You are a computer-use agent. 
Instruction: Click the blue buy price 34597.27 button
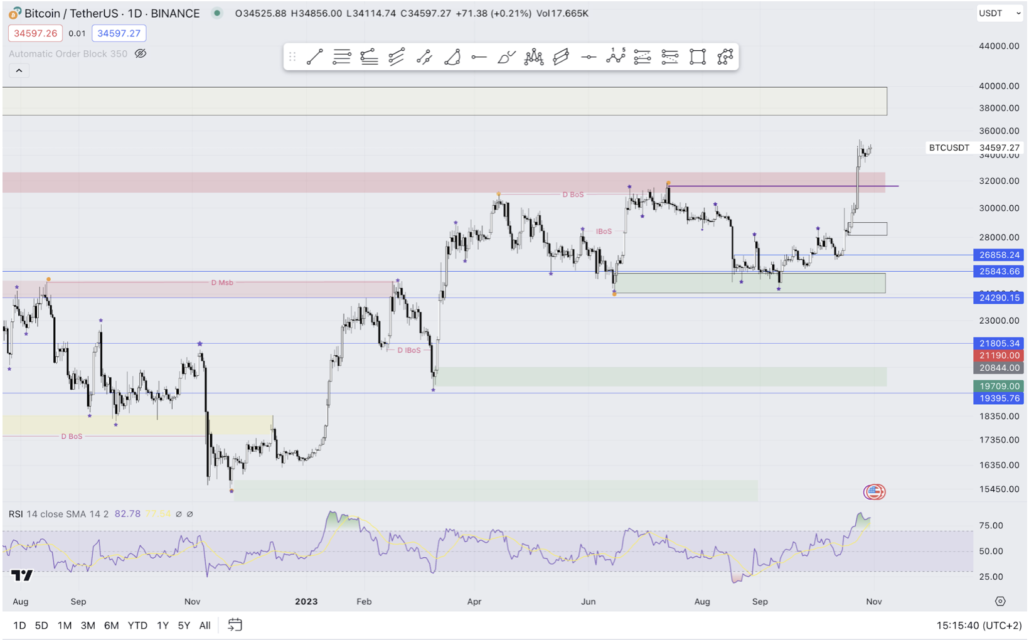(x=119, y=33)
